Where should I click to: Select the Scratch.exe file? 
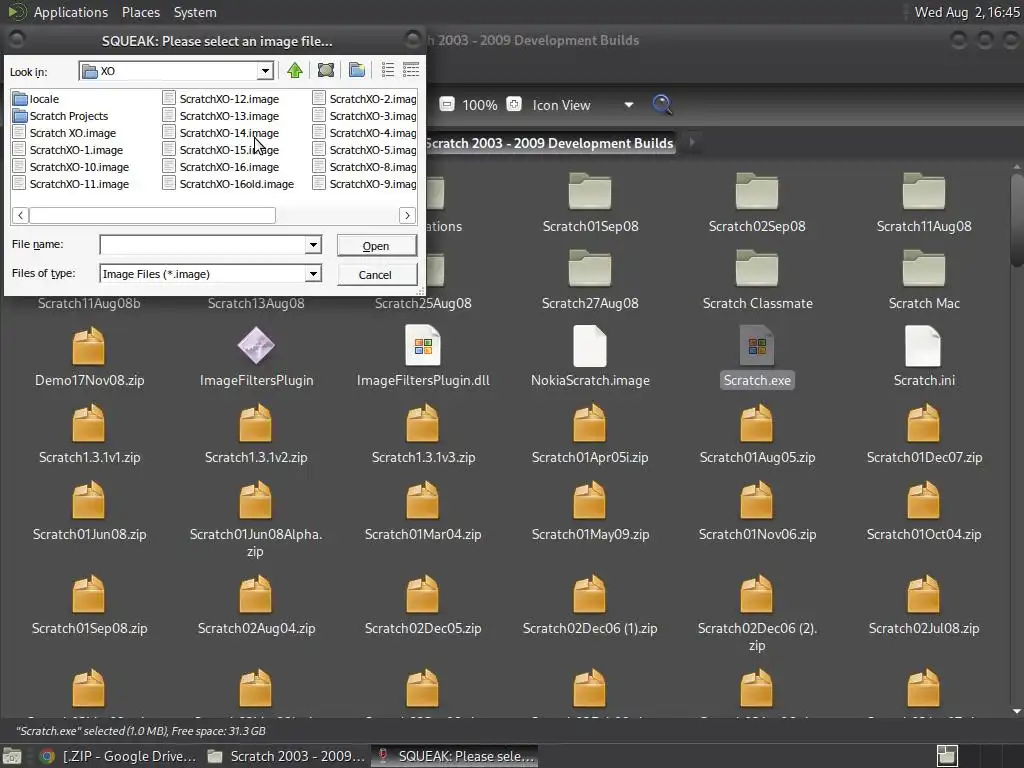(x=757, y=357)
